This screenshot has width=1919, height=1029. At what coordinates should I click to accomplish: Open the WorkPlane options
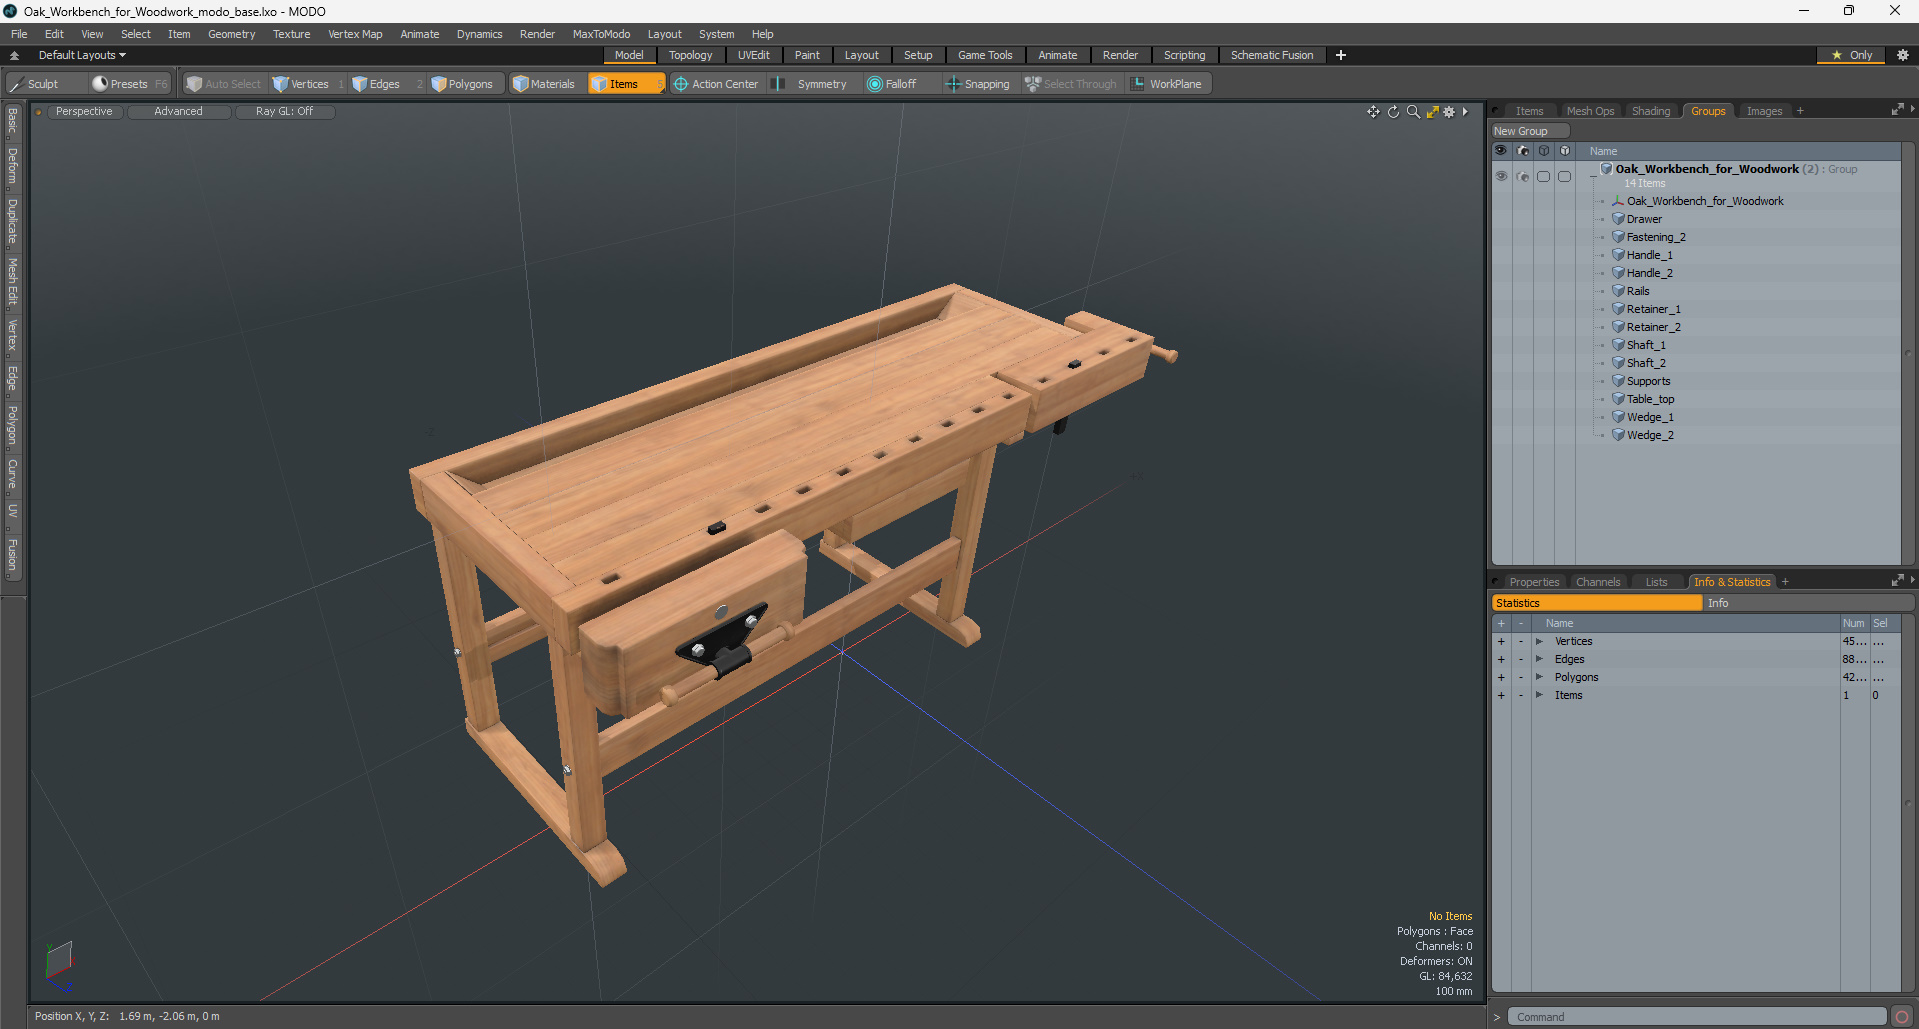click(1167, 84)
